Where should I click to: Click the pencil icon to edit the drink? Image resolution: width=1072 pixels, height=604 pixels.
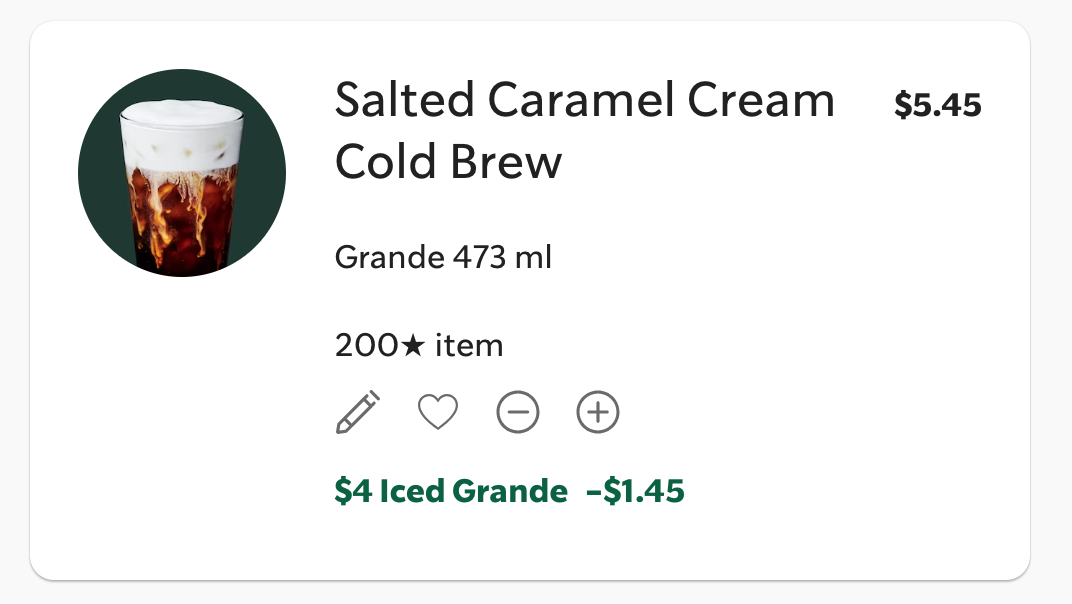click(357, 412)
